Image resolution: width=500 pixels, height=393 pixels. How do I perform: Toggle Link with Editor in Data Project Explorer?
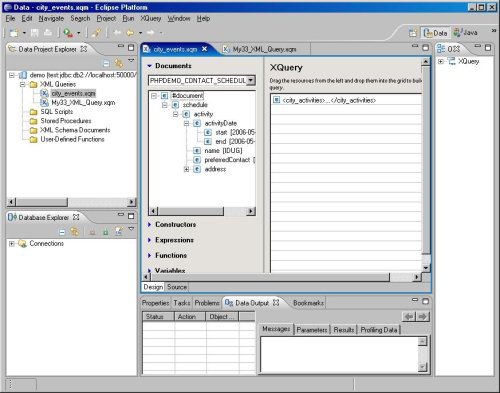(119, 63)
